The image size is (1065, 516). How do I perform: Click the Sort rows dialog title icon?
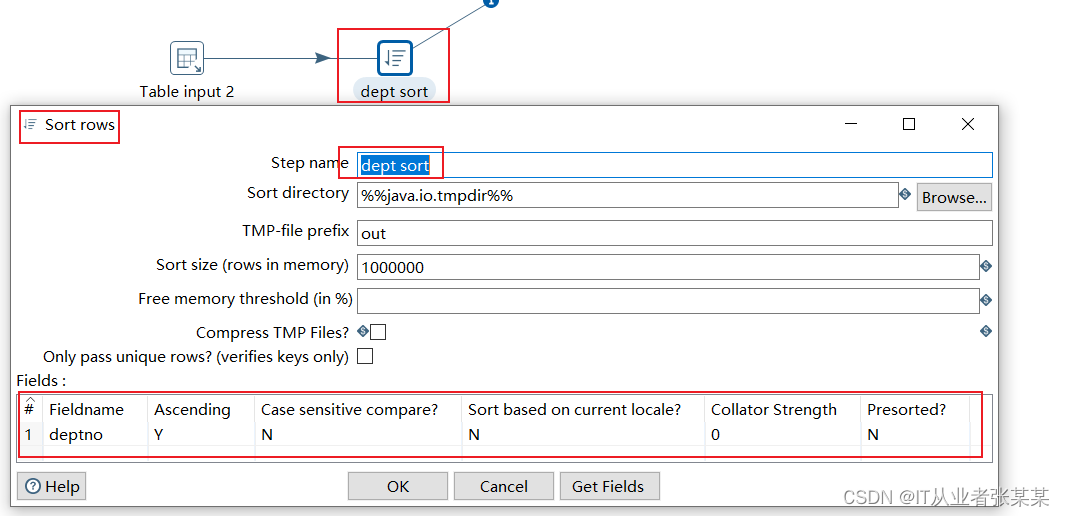pyautogui.click(x=30, y=125)
